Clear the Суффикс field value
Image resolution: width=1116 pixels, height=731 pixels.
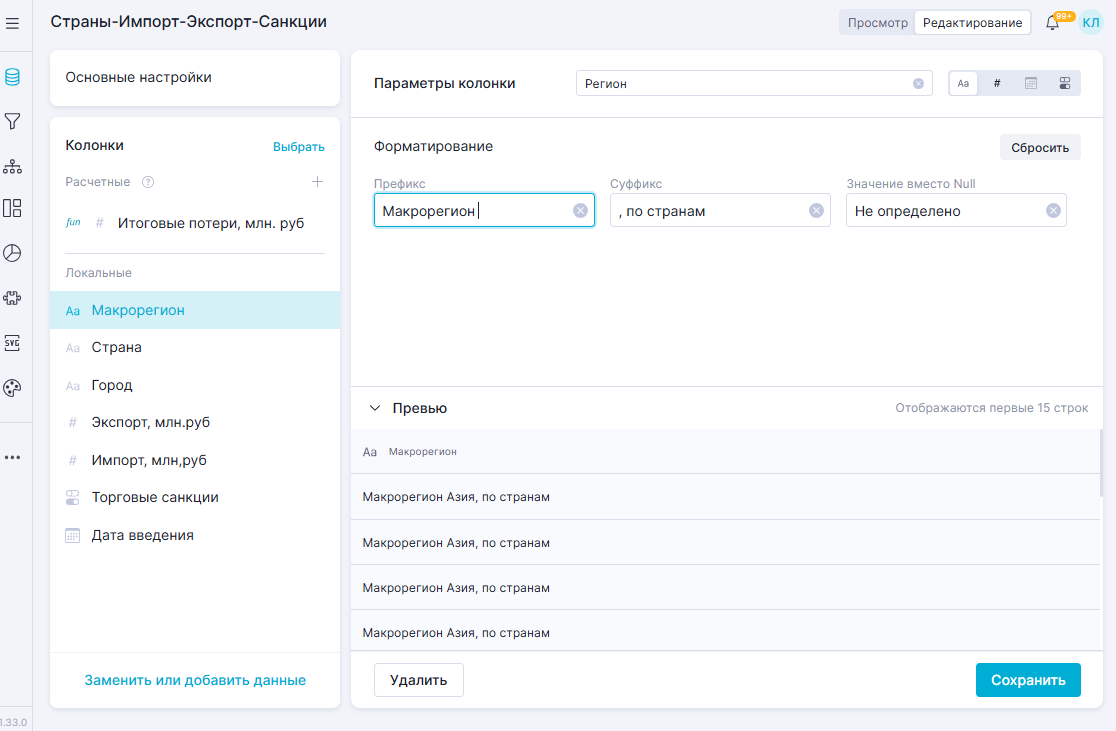[816, 210]
